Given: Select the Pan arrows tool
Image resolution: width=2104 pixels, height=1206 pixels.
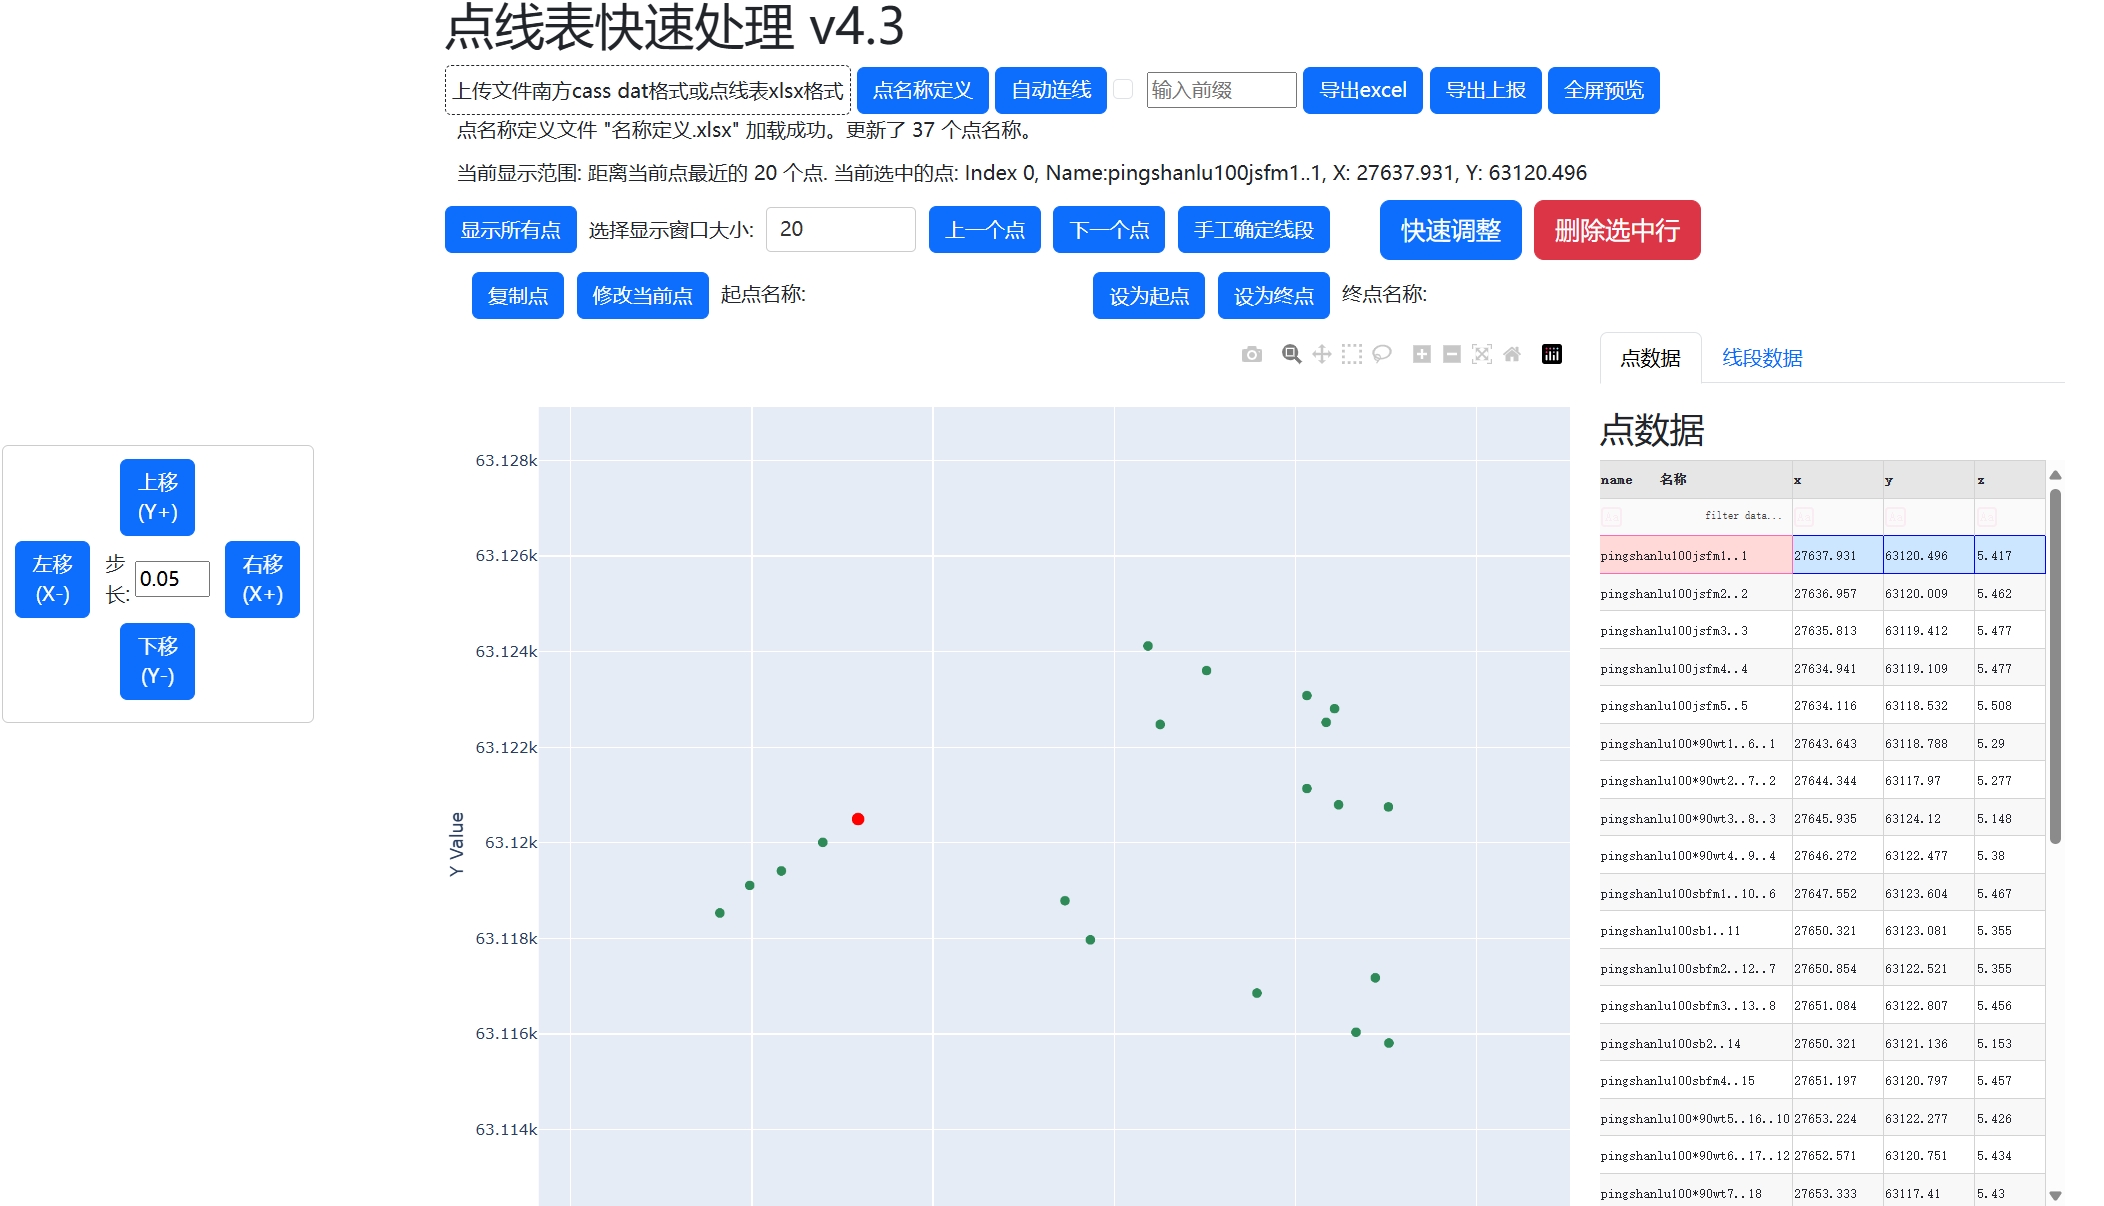Looking at the screenshot, I should [x=1321, y=354].
